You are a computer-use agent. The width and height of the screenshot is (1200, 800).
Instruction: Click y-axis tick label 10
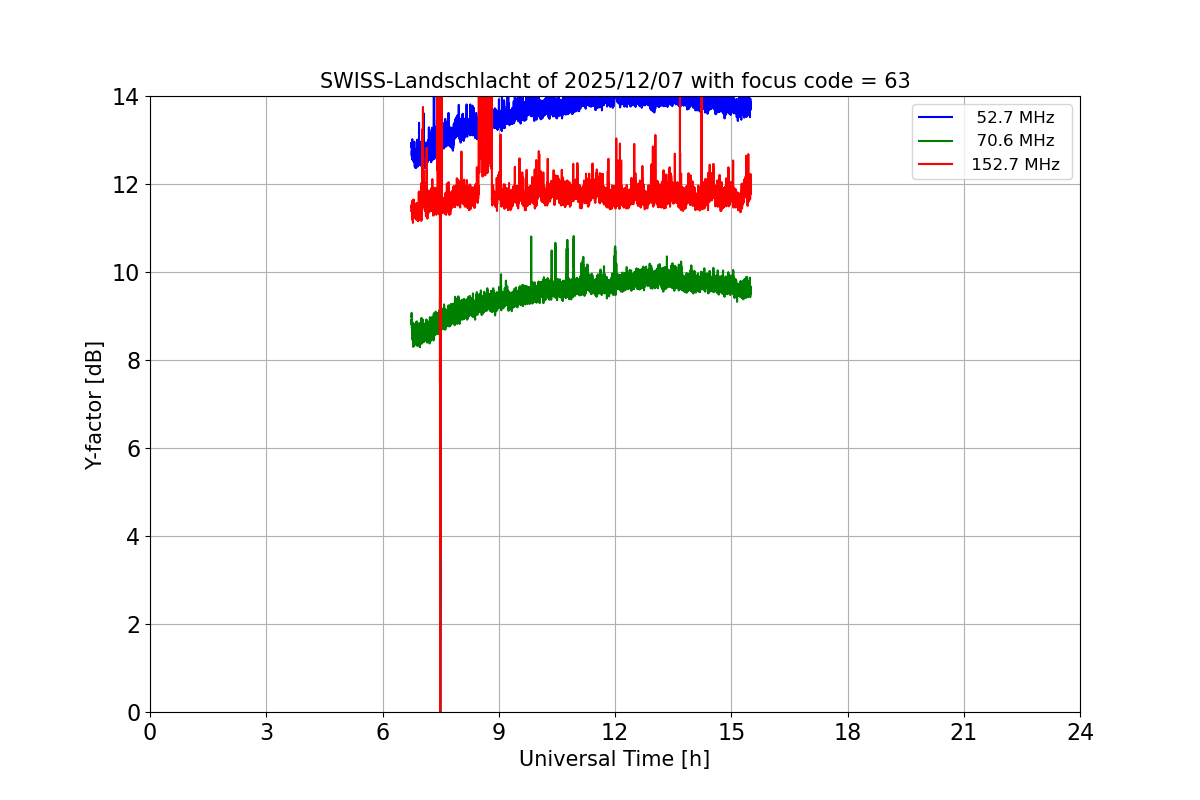pyautogui.click(x=125, y=273)
